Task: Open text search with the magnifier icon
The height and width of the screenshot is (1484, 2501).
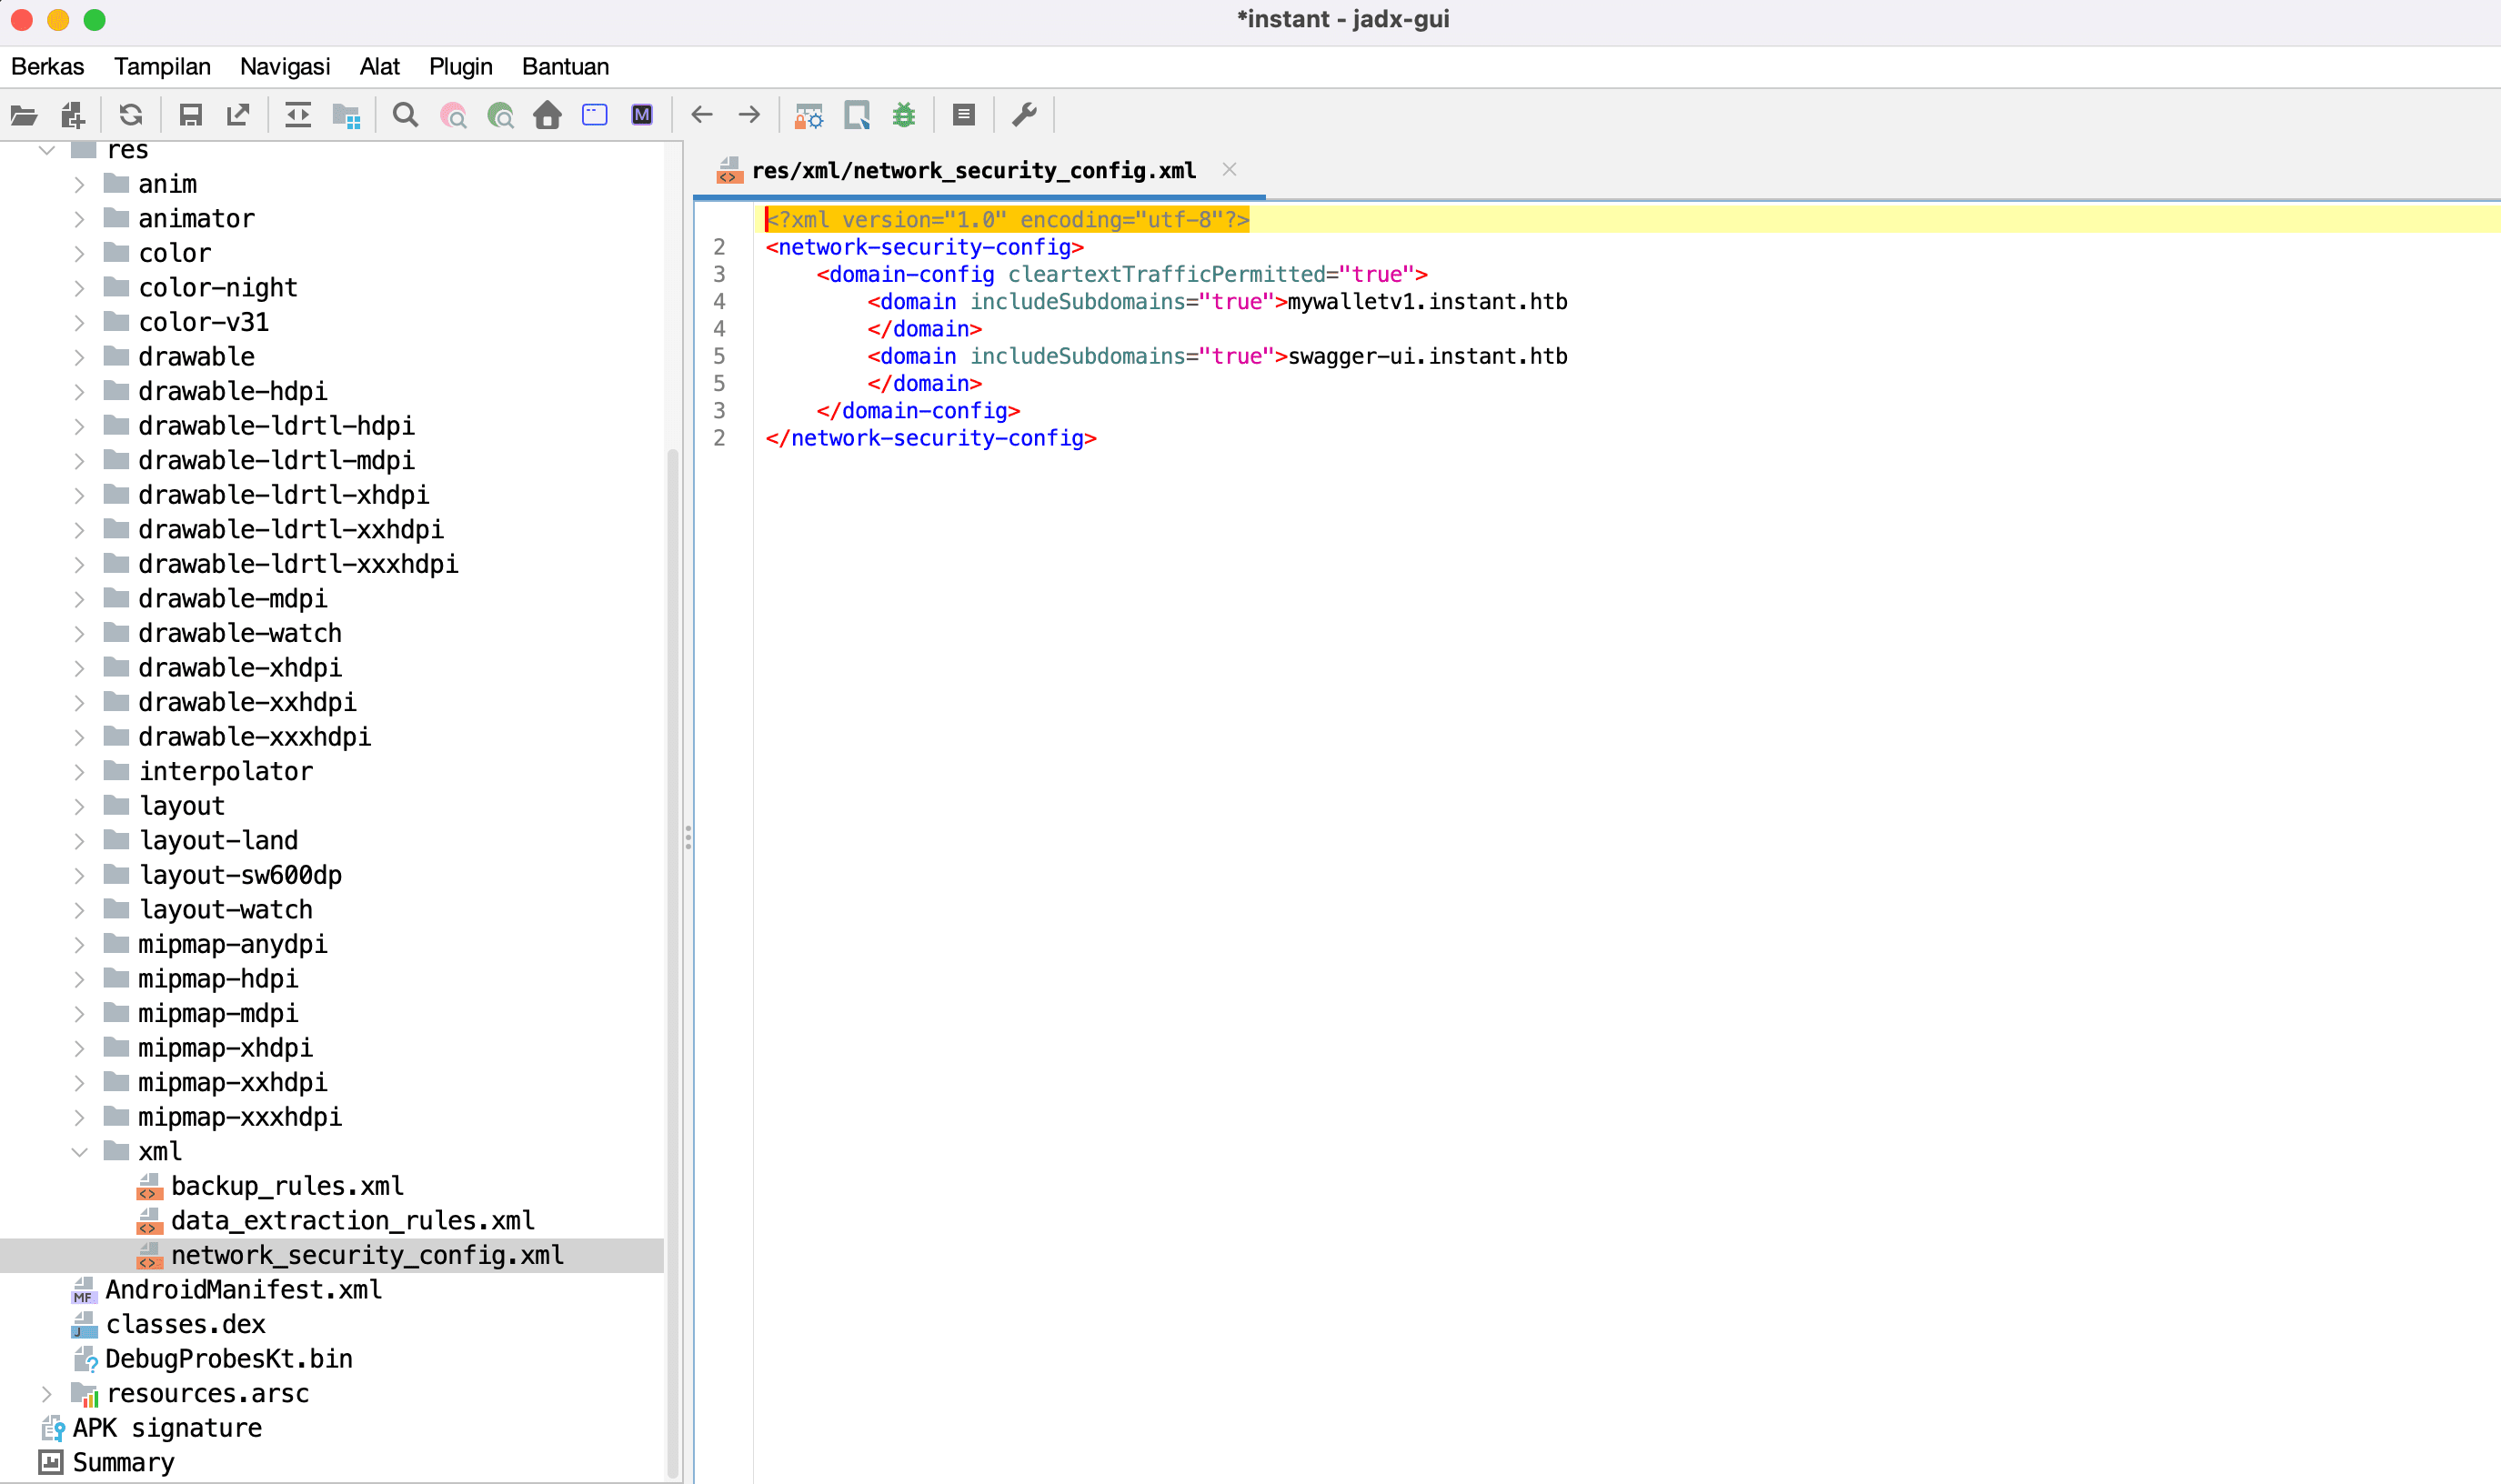Action: click(405, 115)
